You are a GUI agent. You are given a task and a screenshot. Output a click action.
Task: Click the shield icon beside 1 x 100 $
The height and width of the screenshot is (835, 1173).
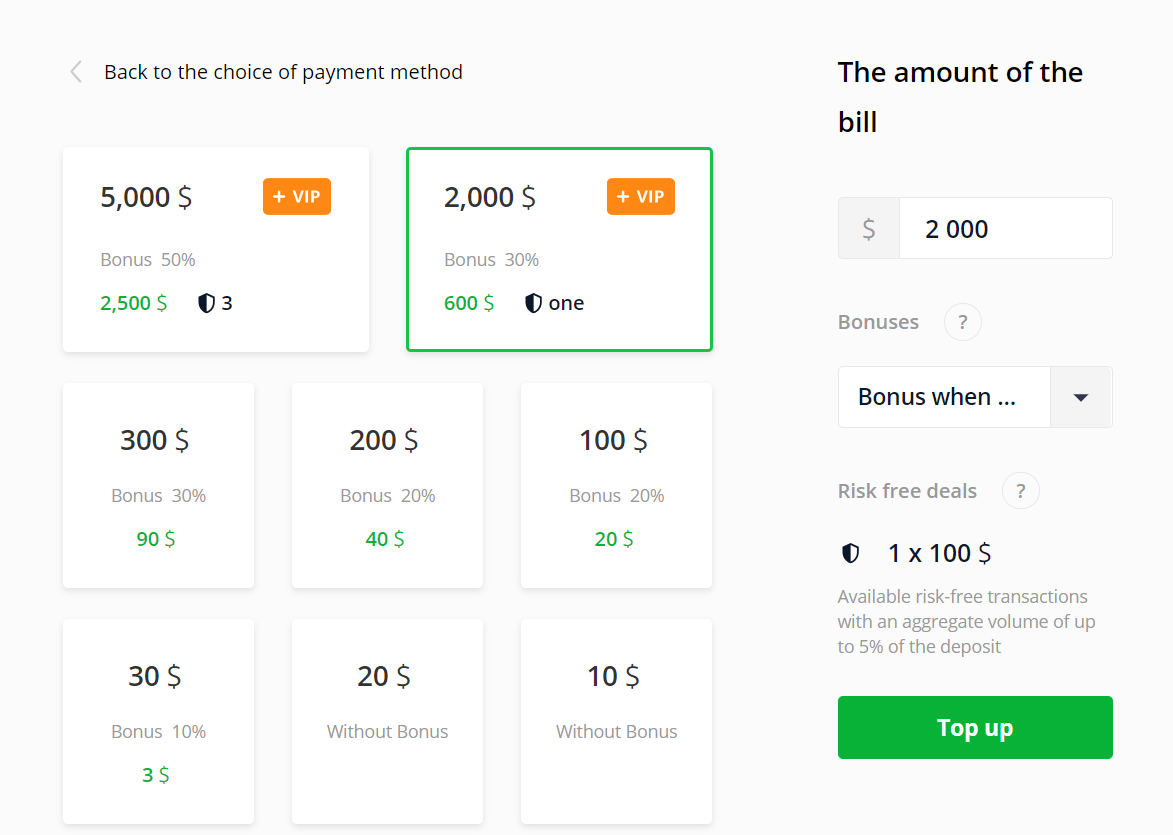point(851,553)
